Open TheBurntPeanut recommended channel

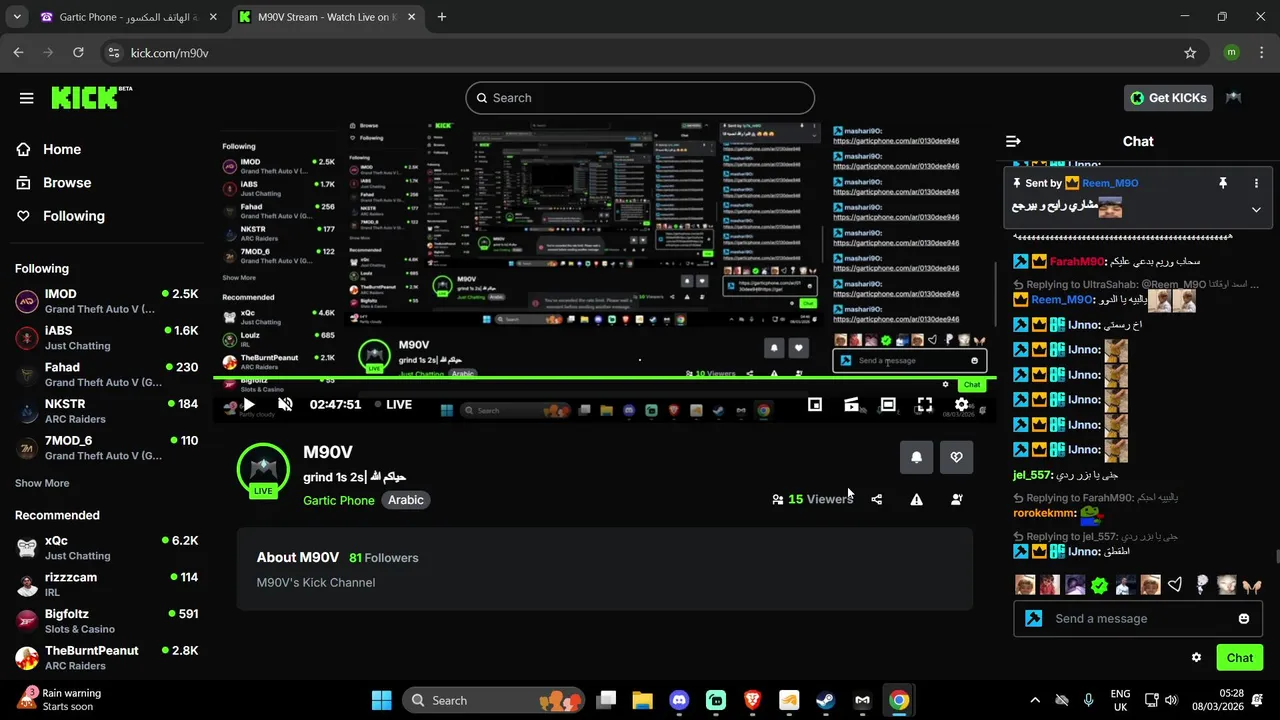106,657
